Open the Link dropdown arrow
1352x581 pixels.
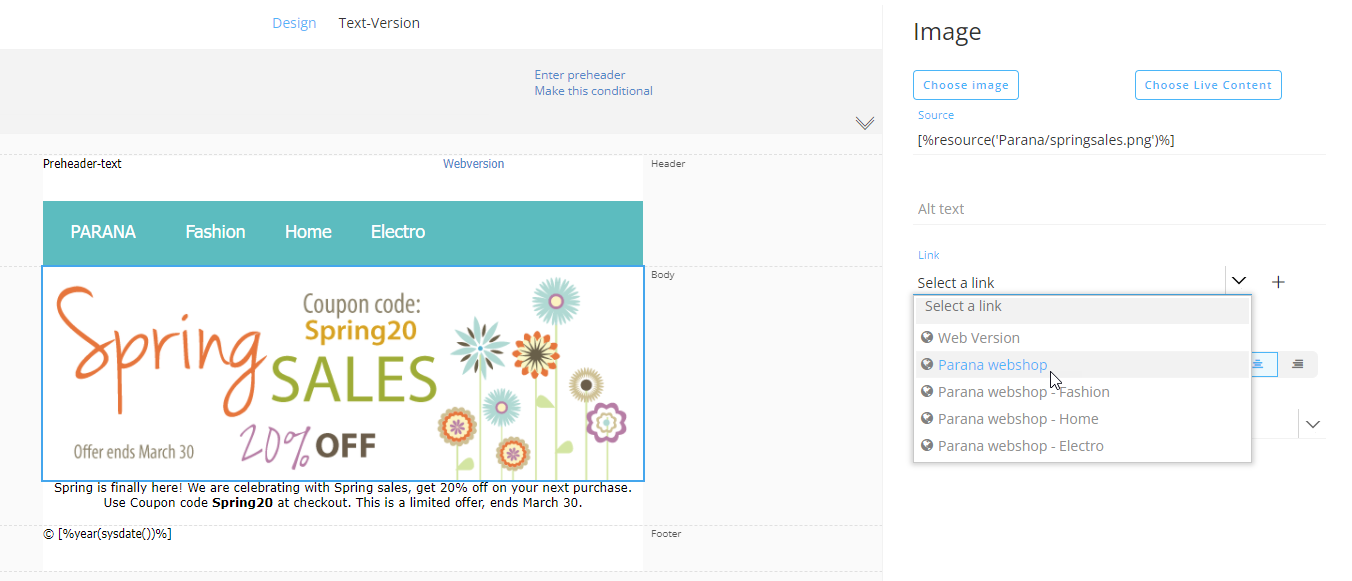(1239, 281)
